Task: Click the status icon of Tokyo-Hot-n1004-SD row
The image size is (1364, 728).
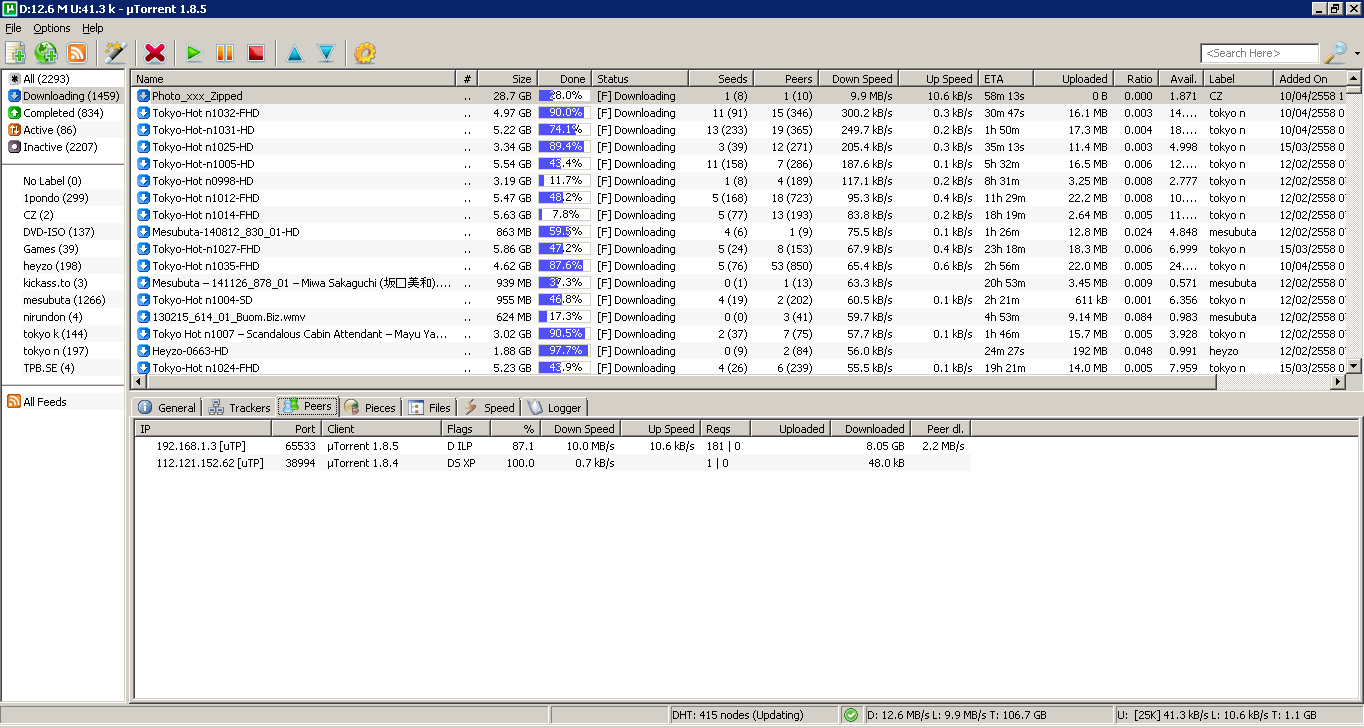Action: coord(143,300)
